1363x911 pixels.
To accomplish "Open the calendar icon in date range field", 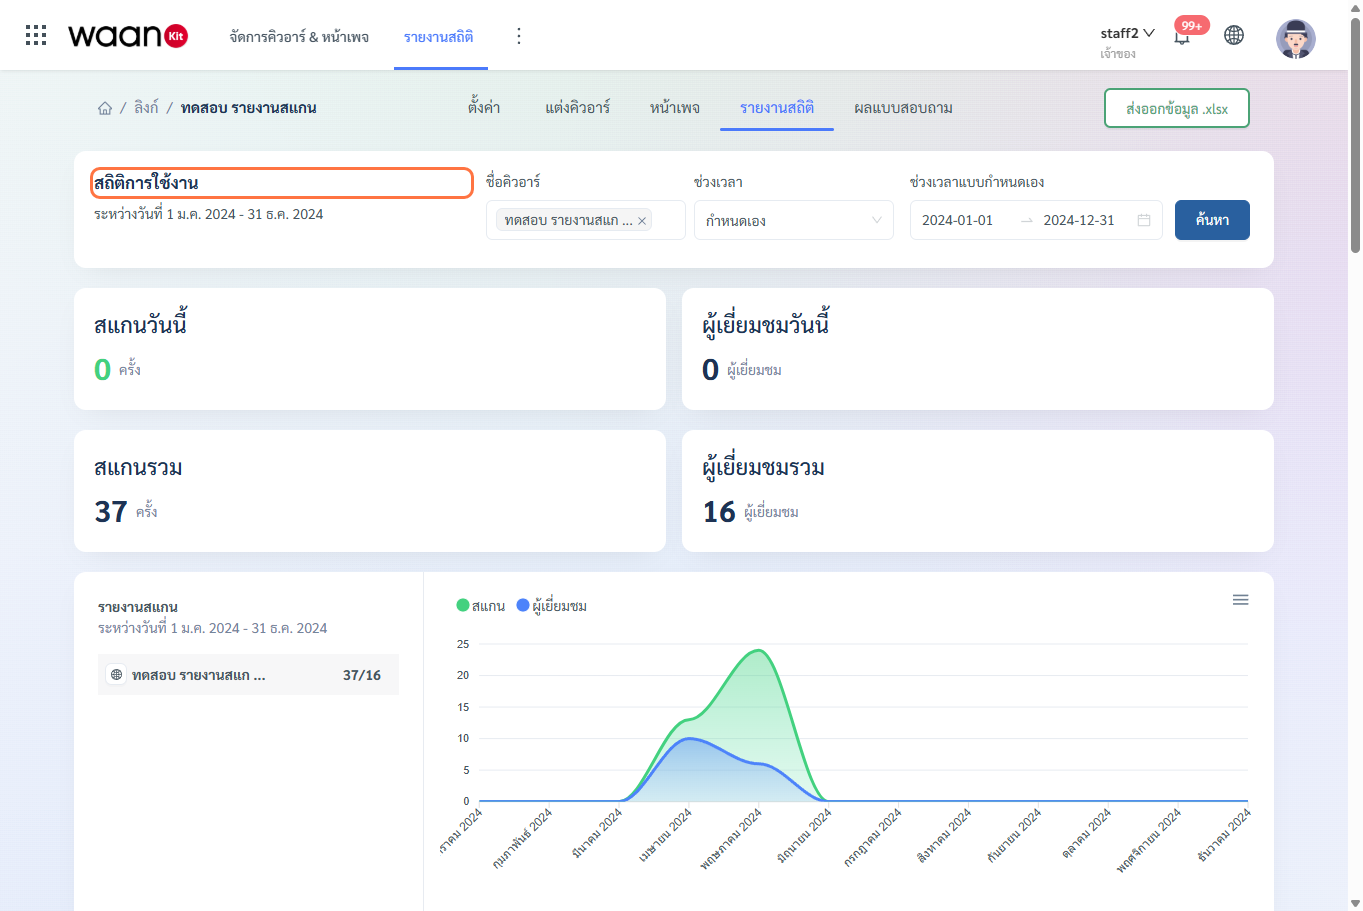I will click(x=1144, y=220).
